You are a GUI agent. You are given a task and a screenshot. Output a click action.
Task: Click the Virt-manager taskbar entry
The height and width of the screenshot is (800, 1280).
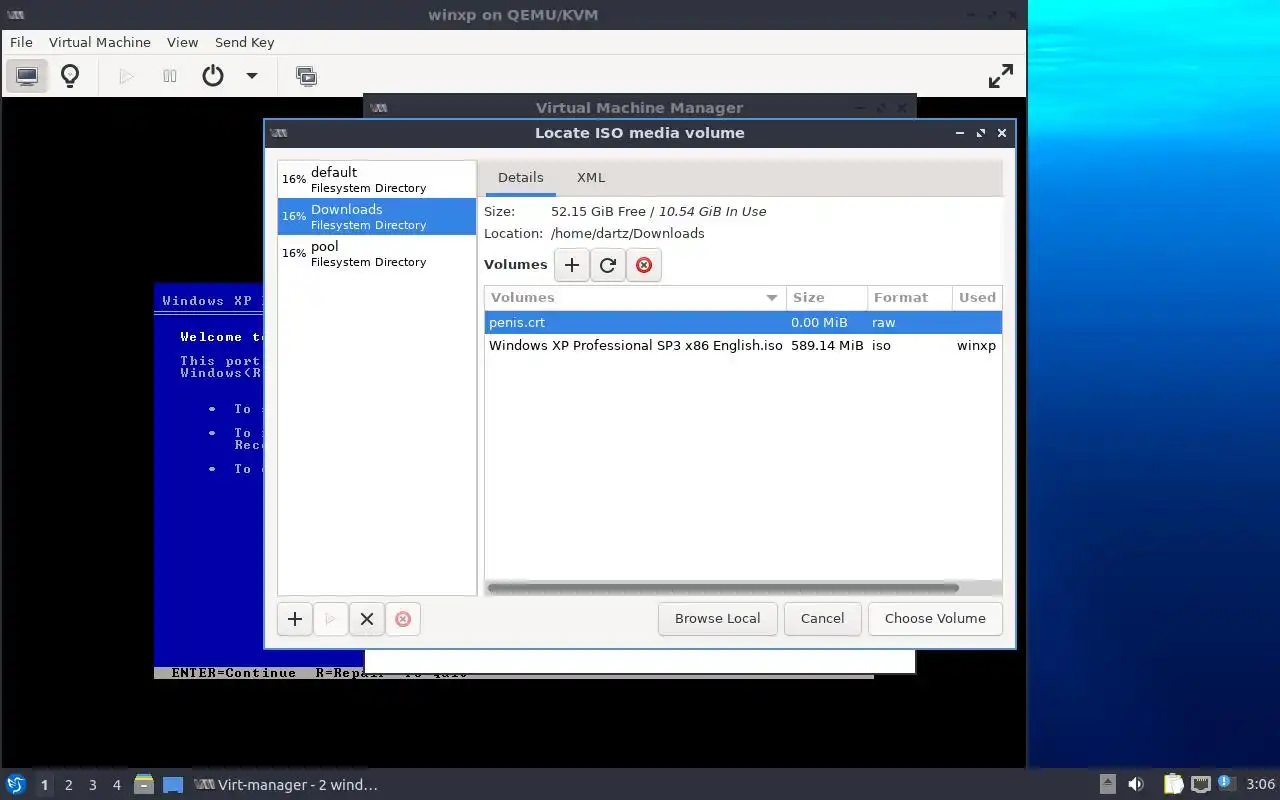point(286,785)
